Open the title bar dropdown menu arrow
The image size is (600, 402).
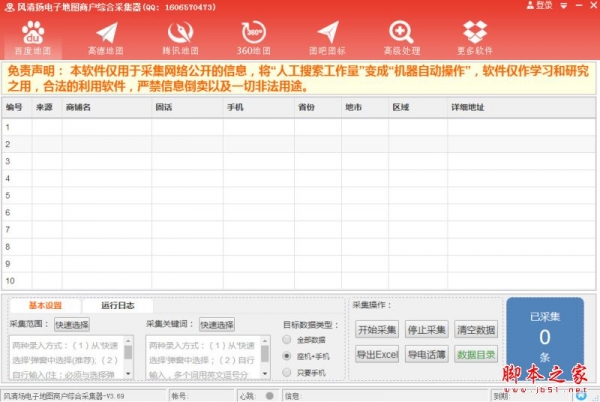(564, 6)
